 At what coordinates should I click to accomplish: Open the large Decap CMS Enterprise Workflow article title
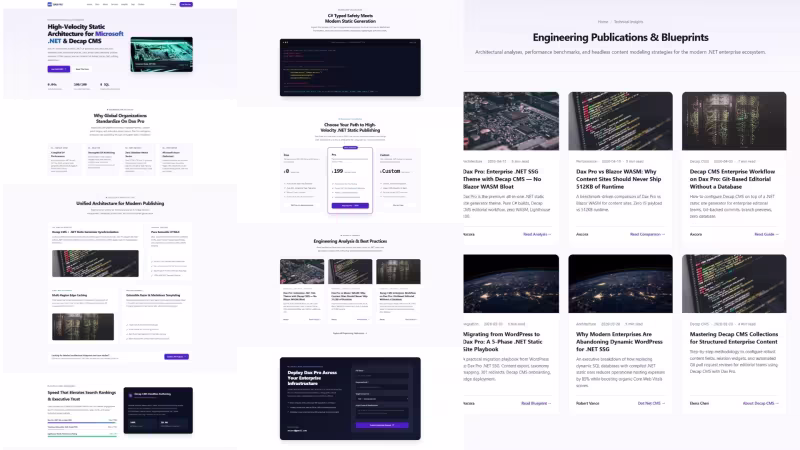(732, 179)
